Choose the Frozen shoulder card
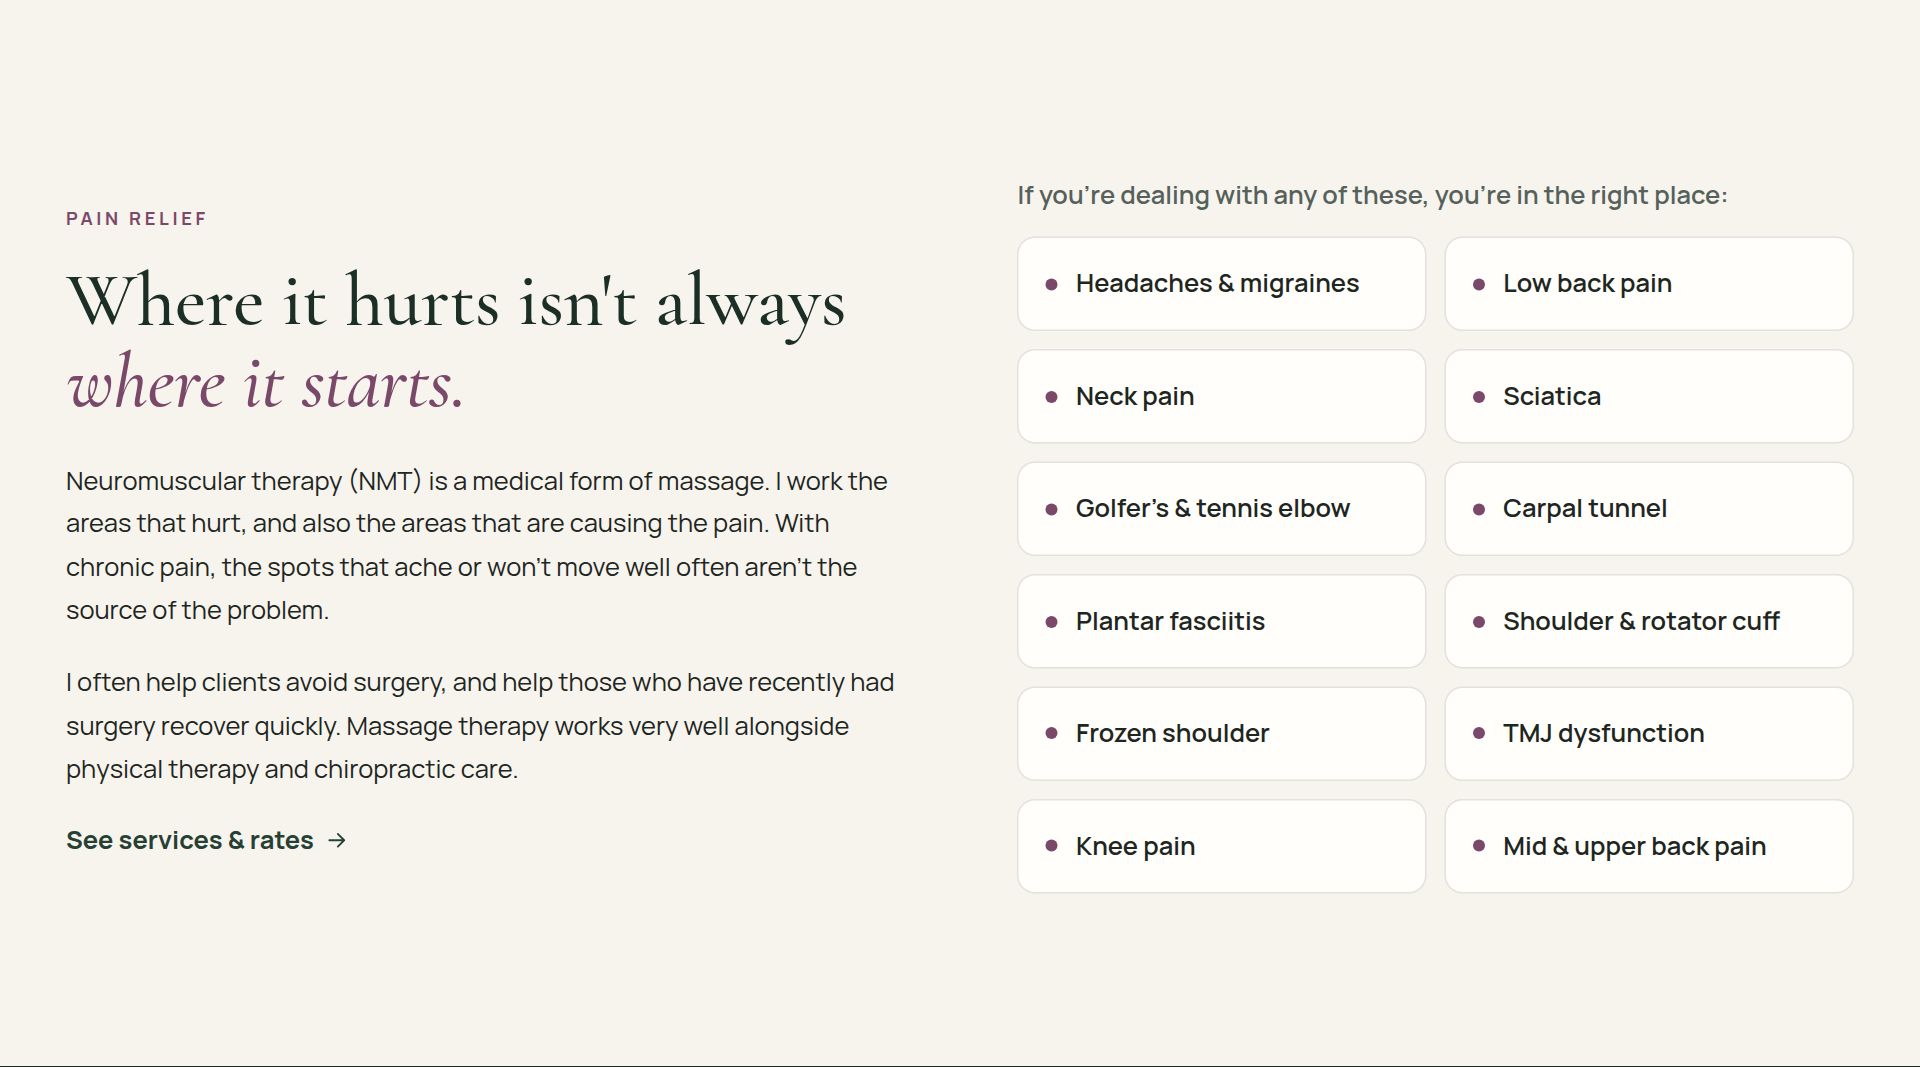Viewport: 1920px width, 1067px height. pyautogui.click(x=1221, y=734)
